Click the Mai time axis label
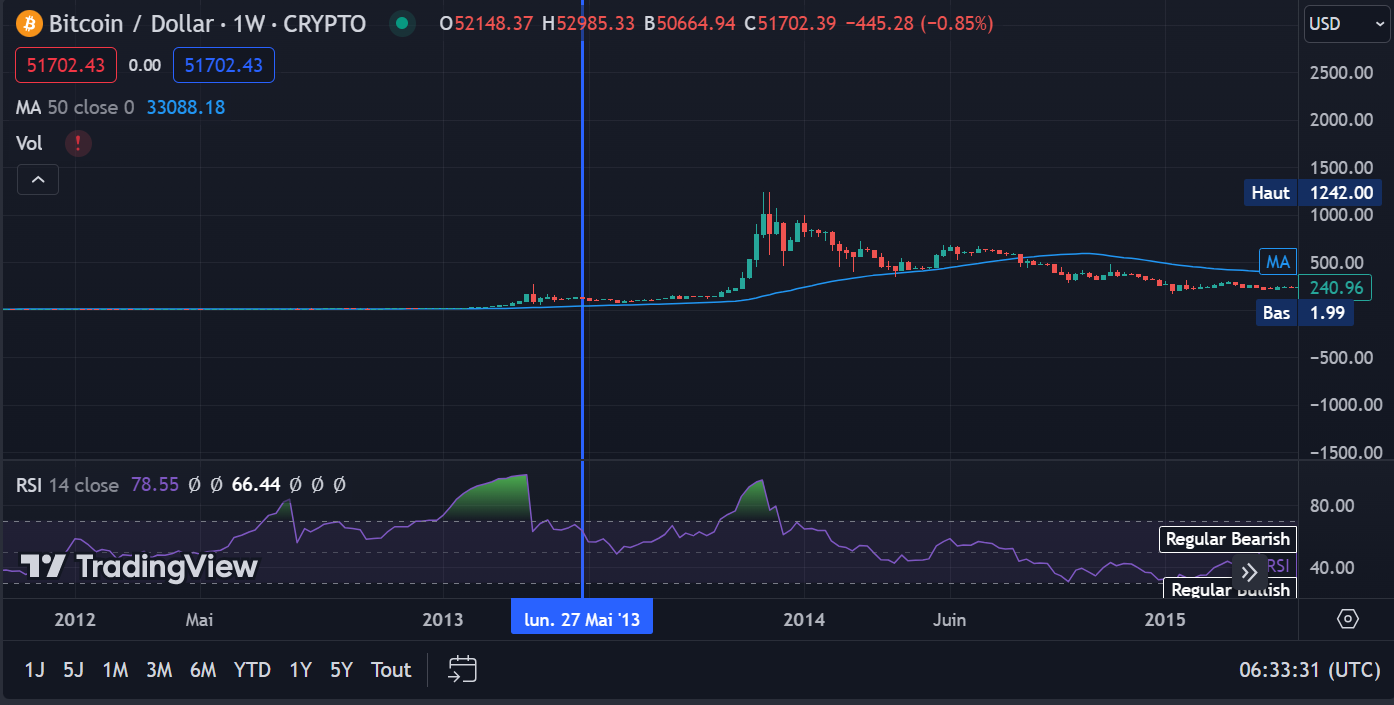 coord(200,620)
